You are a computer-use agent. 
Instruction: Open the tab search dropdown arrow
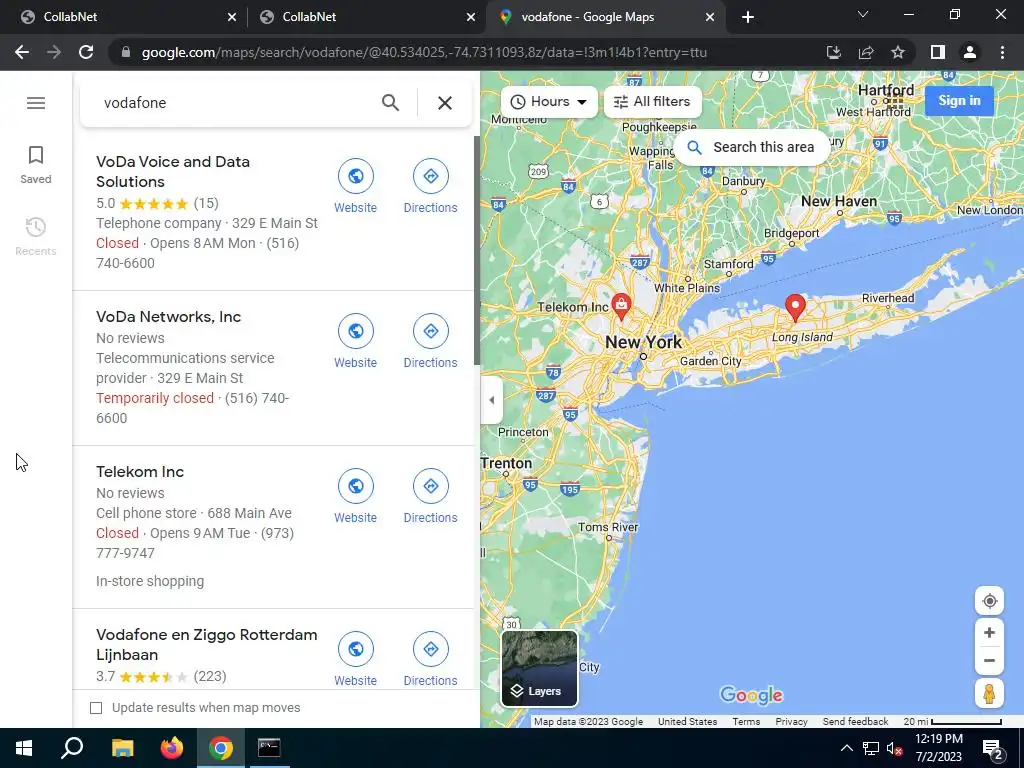click(x=863, y=14)
